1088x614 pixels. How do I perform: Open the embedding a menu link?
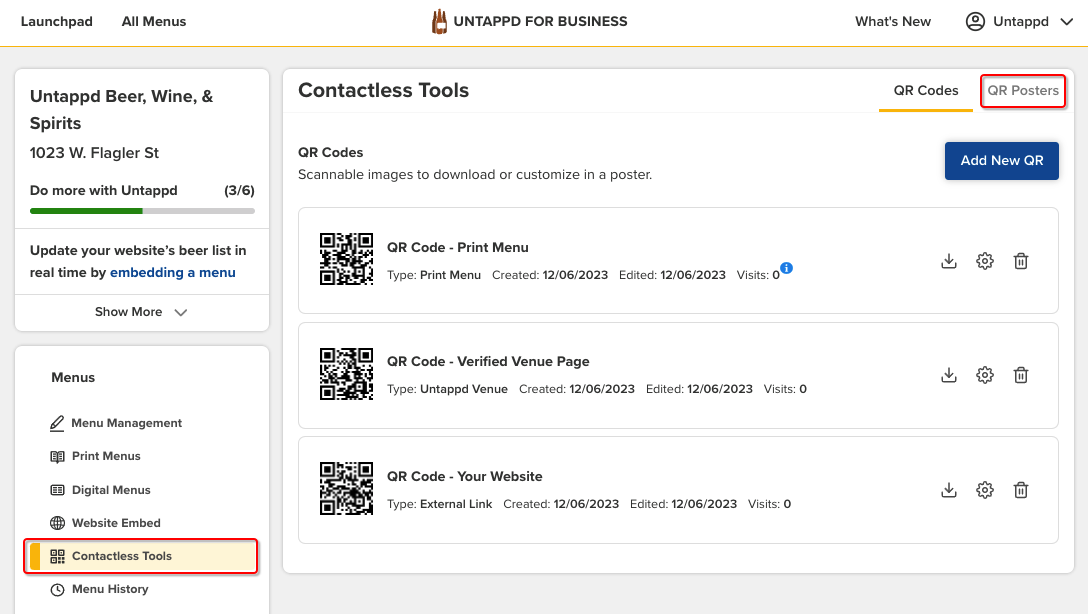click(x=172, y=271)
